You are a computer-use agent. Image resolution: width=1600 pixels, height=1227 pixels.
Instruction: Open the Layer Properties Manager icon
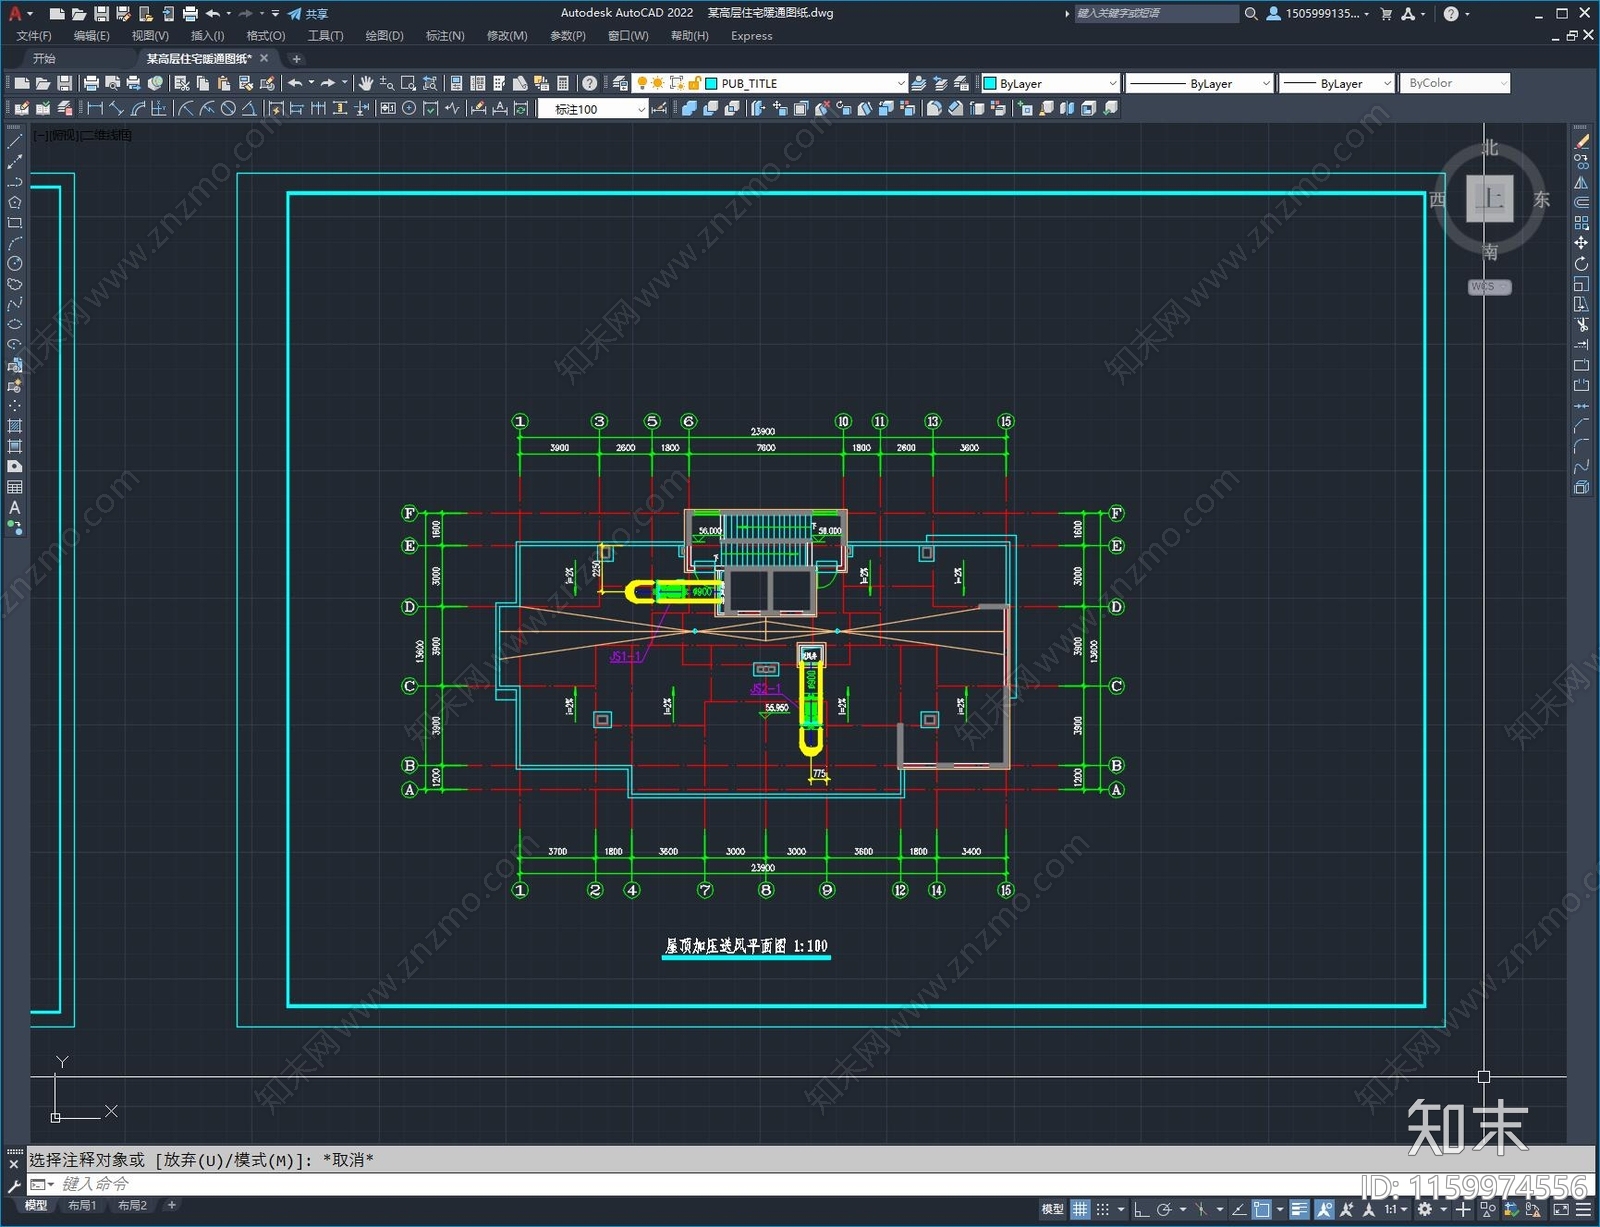621,83
